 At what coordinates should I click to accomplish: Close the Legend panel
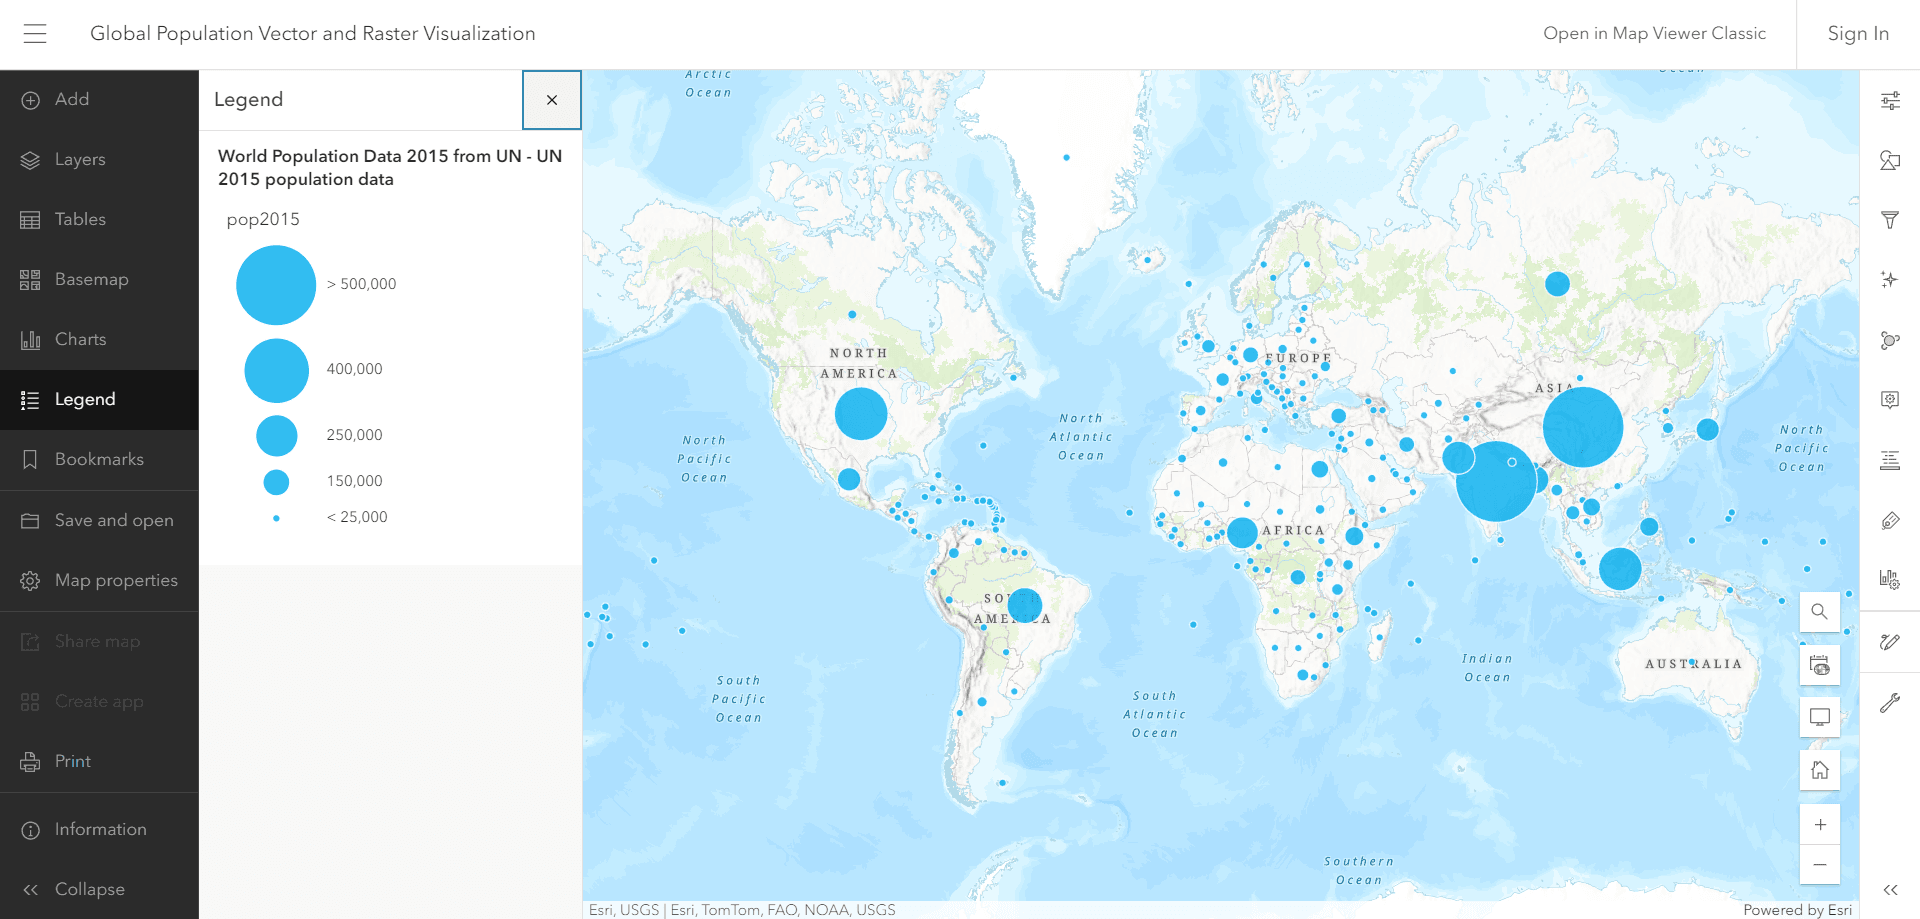coord(551,100)
